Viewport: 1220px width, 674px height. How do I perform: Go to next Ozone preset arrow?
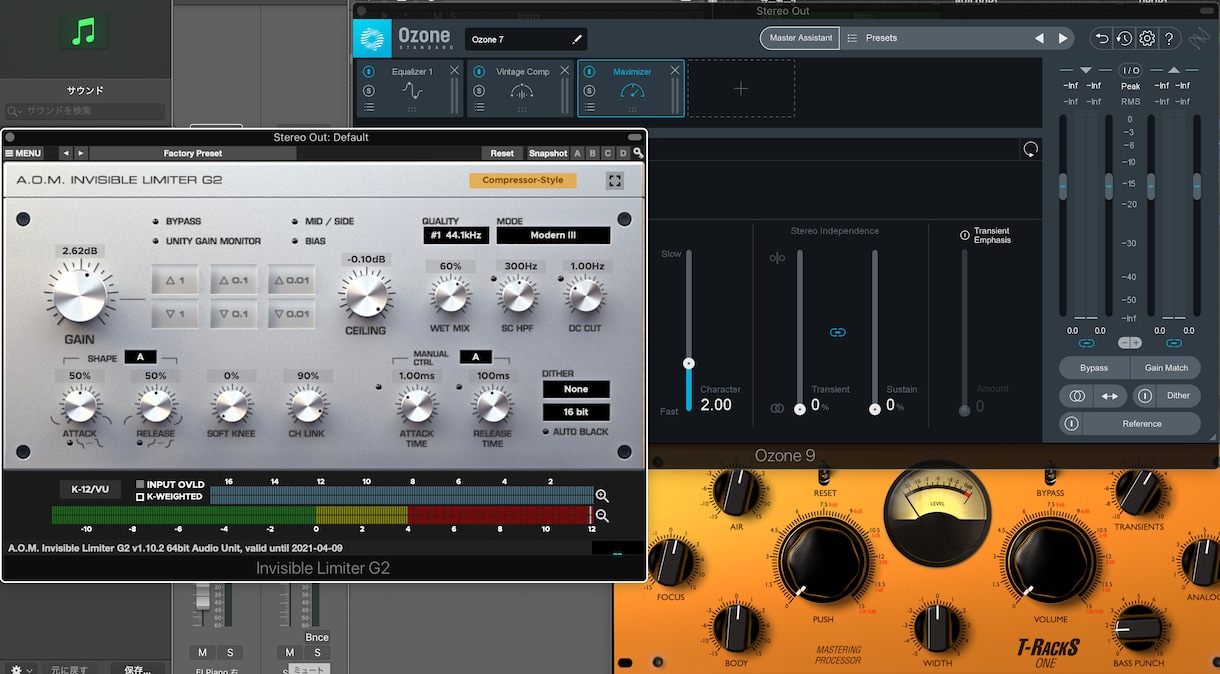click(1063, 38)
